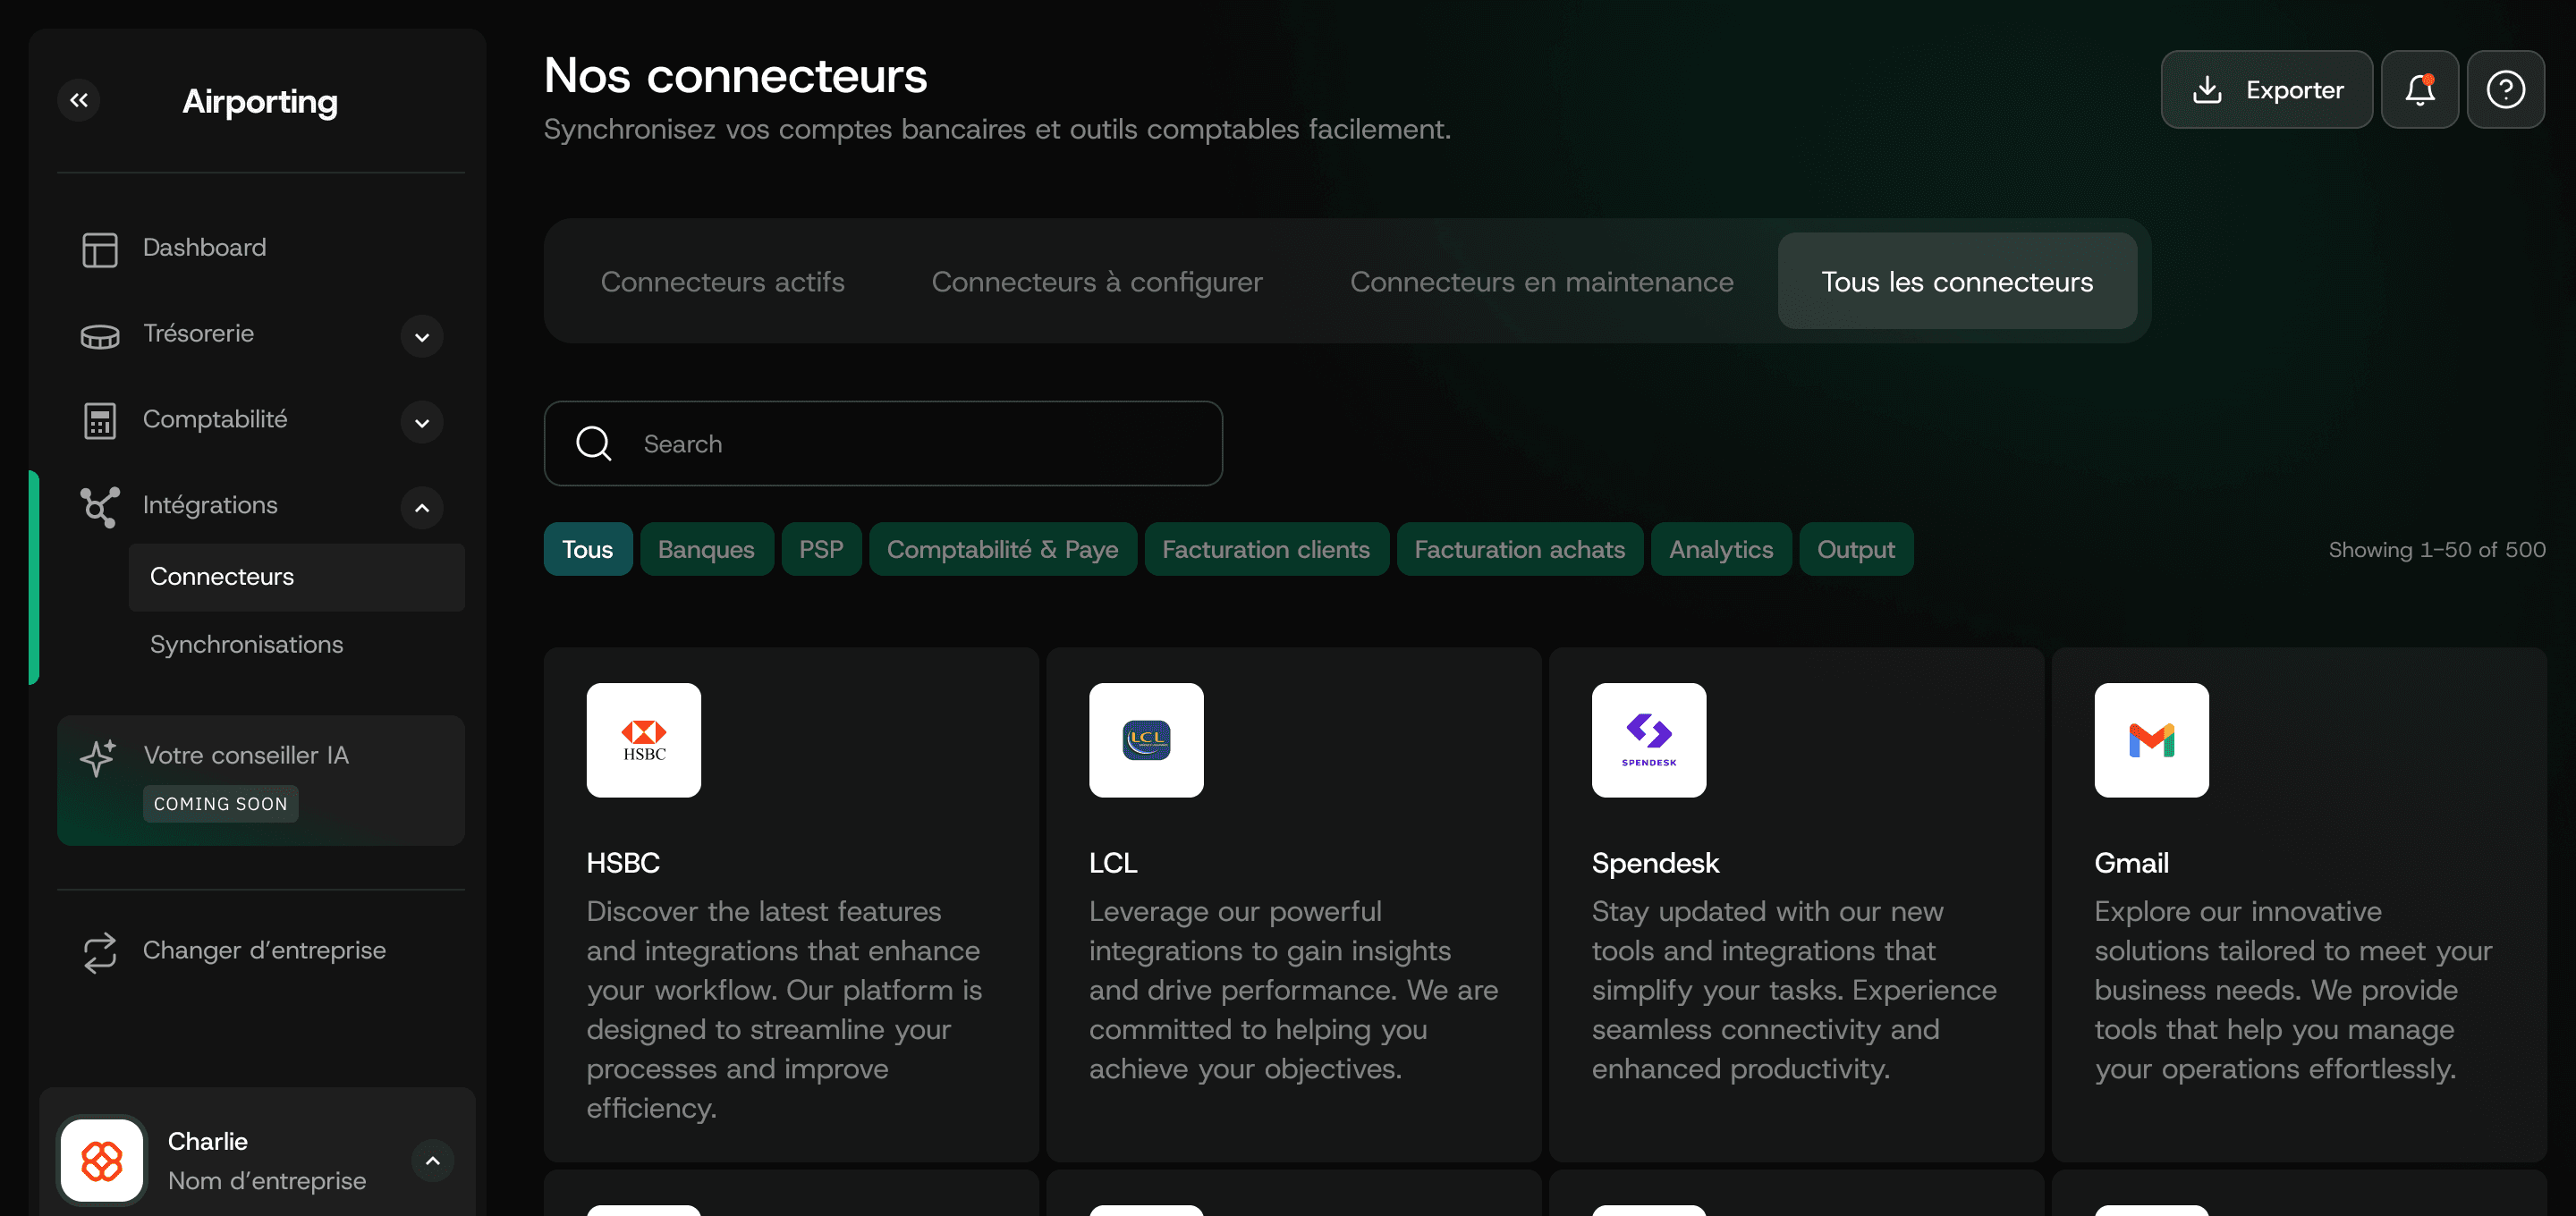Expand the Trésorerie submenu chevron
This screenshot has height=1216, width=2576.
coord(422,337)
